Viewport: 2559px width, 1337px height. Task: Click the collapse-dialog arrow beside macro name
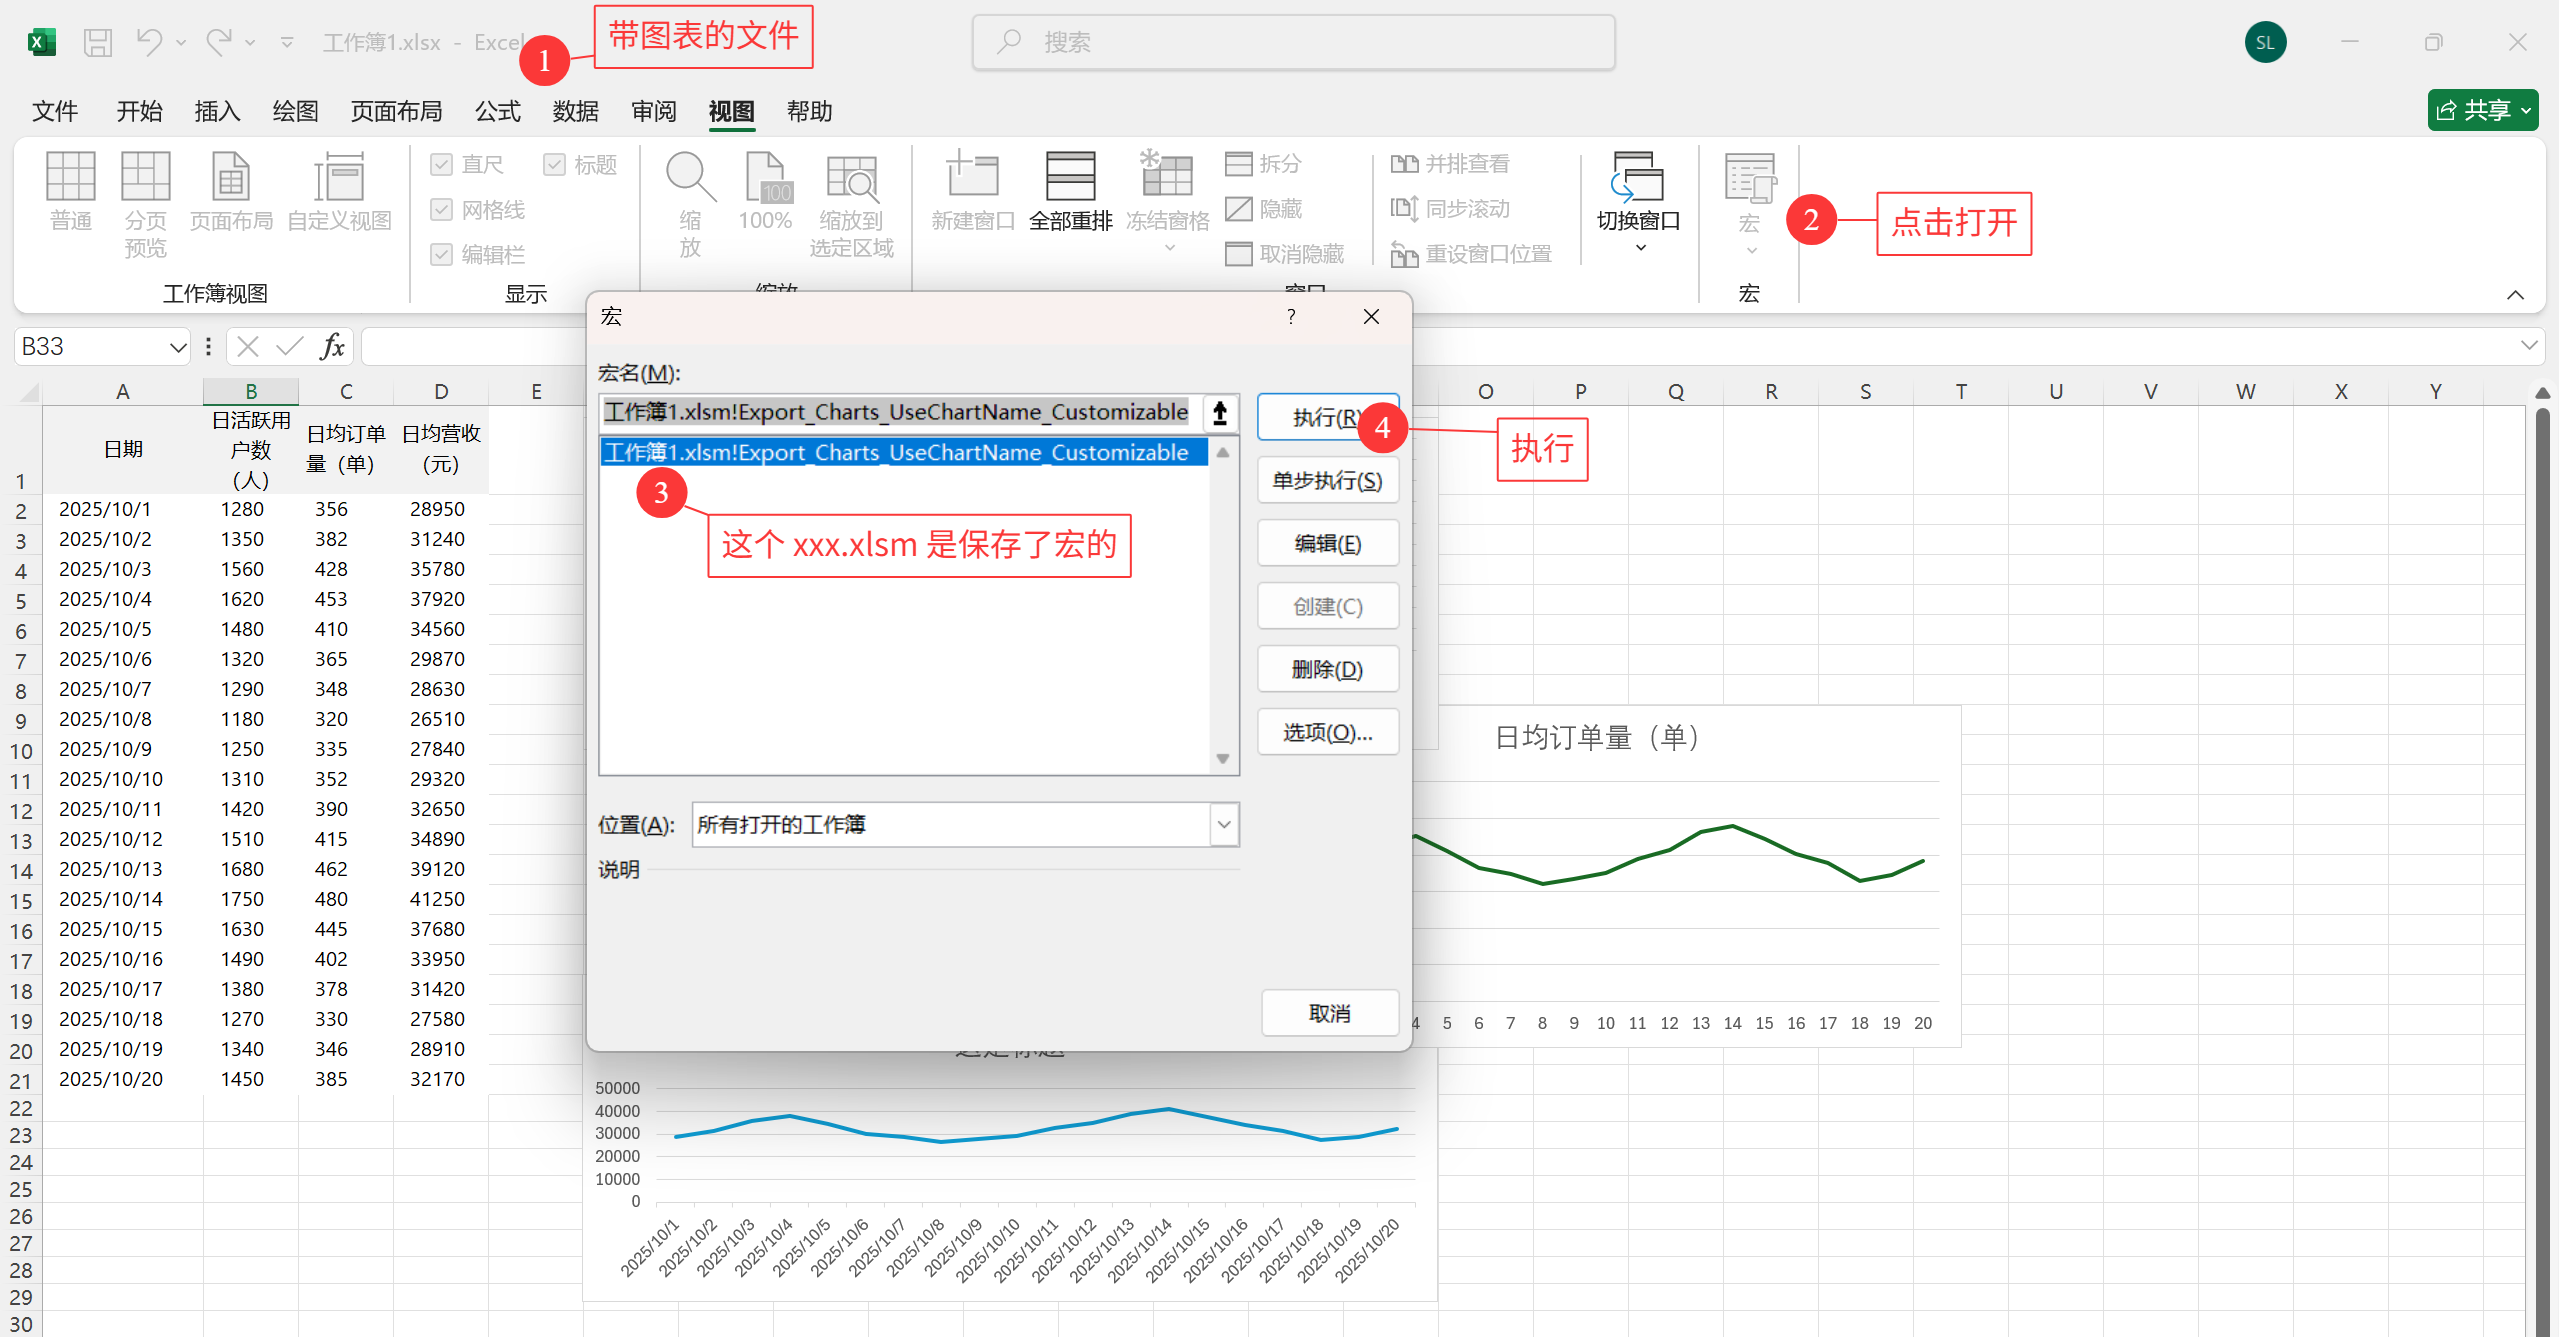click(1219, 413)
